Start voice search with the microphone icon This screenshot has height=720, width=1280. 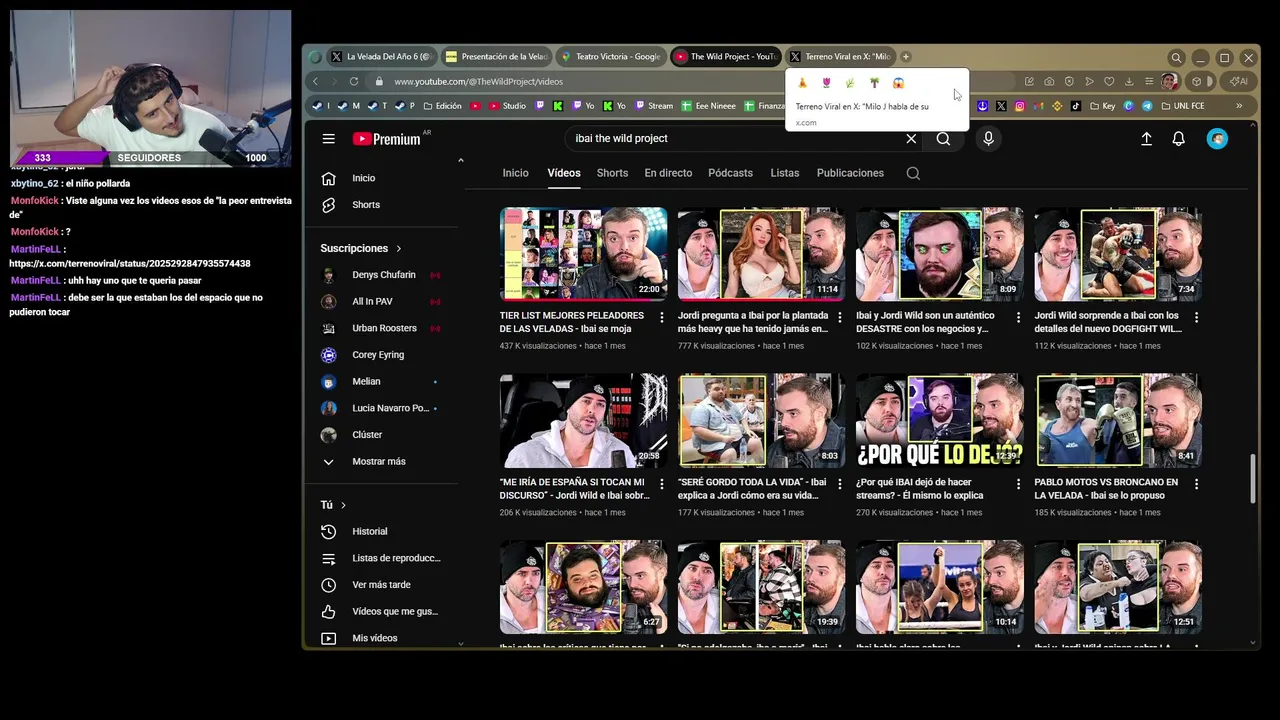click(988, 139)
